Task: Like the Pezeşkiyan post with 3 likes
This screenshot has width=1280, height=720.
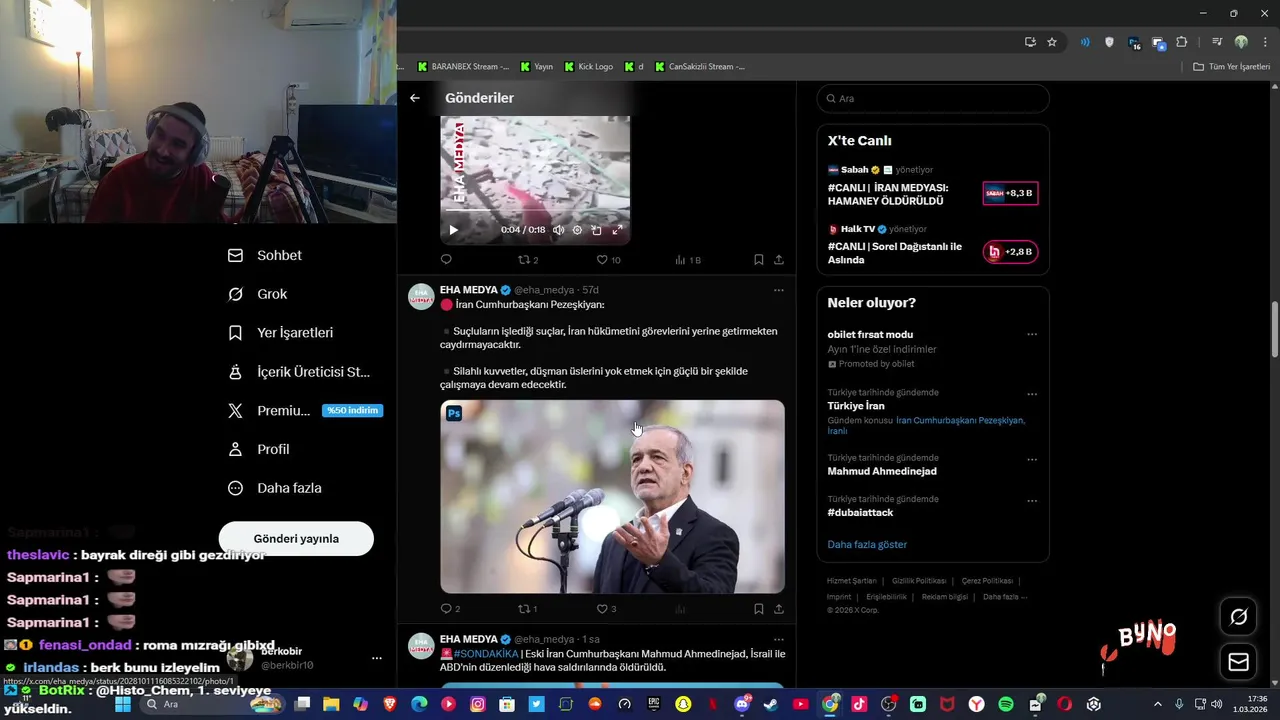Action: point(606,609)
